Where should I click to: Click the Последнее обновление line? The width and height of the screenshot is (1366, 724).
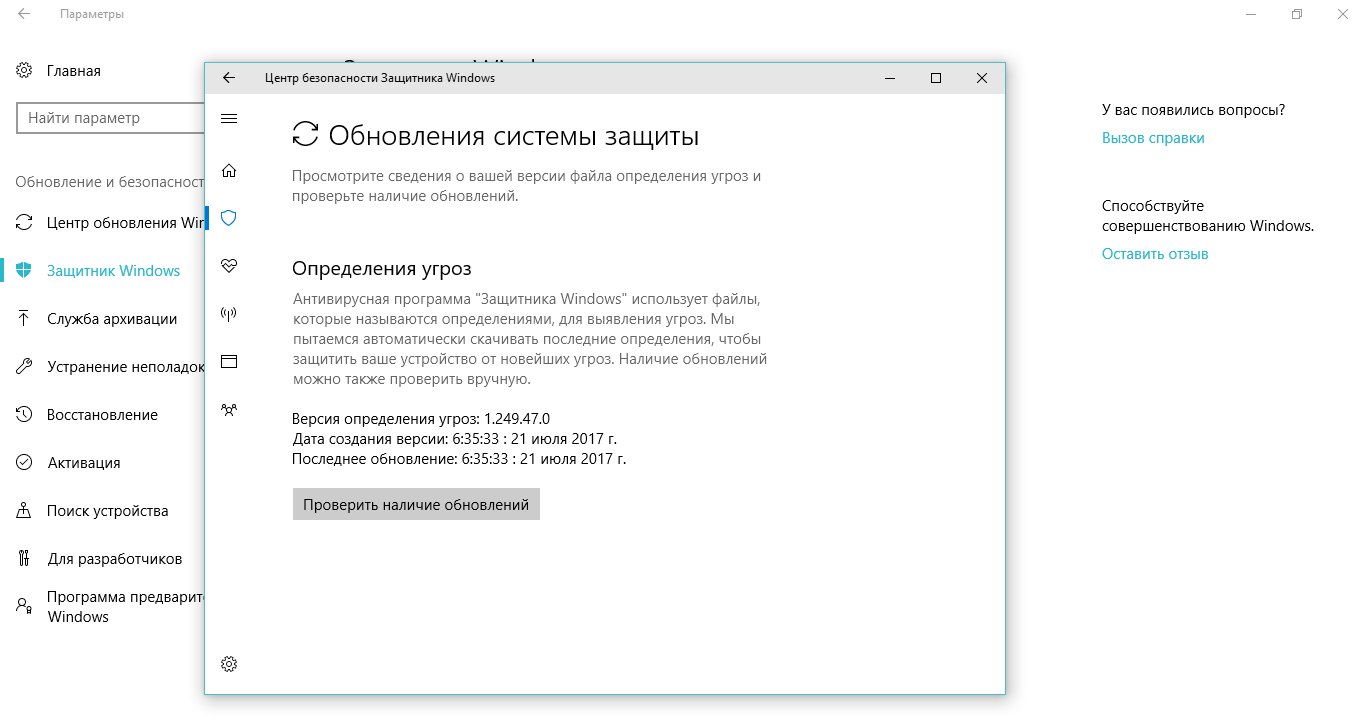[x=459, y=459]
